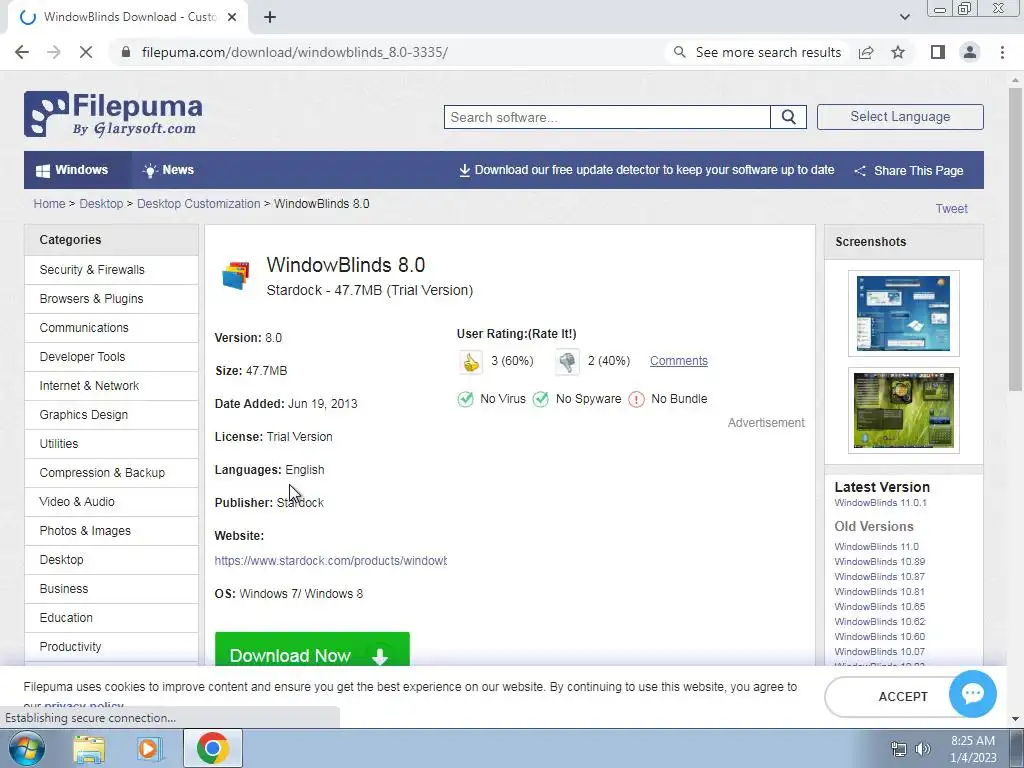Bookmark this page with star icon
Screen dimensions: 1024x768
[898, 52]
